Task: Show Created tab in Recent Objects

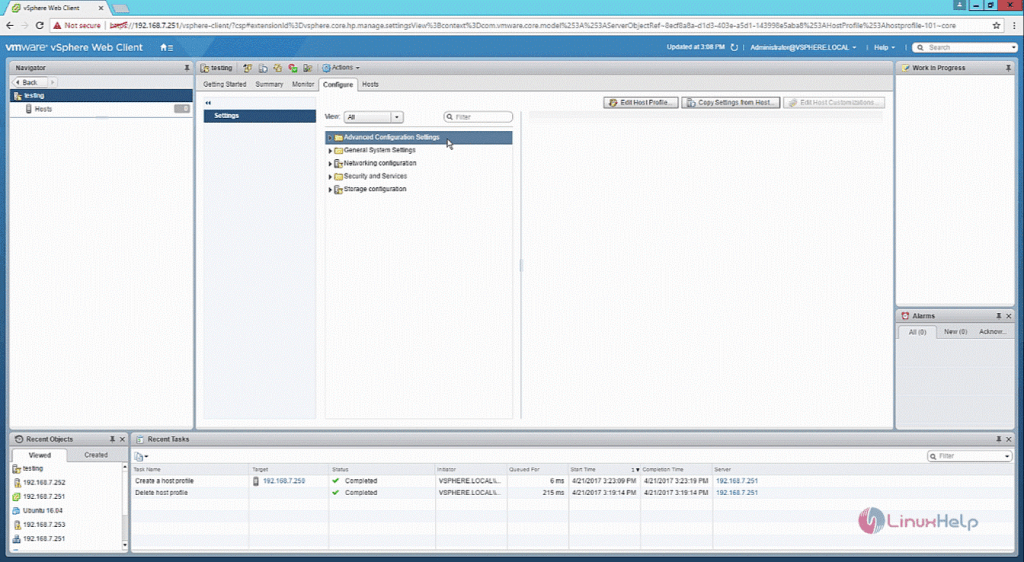Action: [x=96, y=455]
